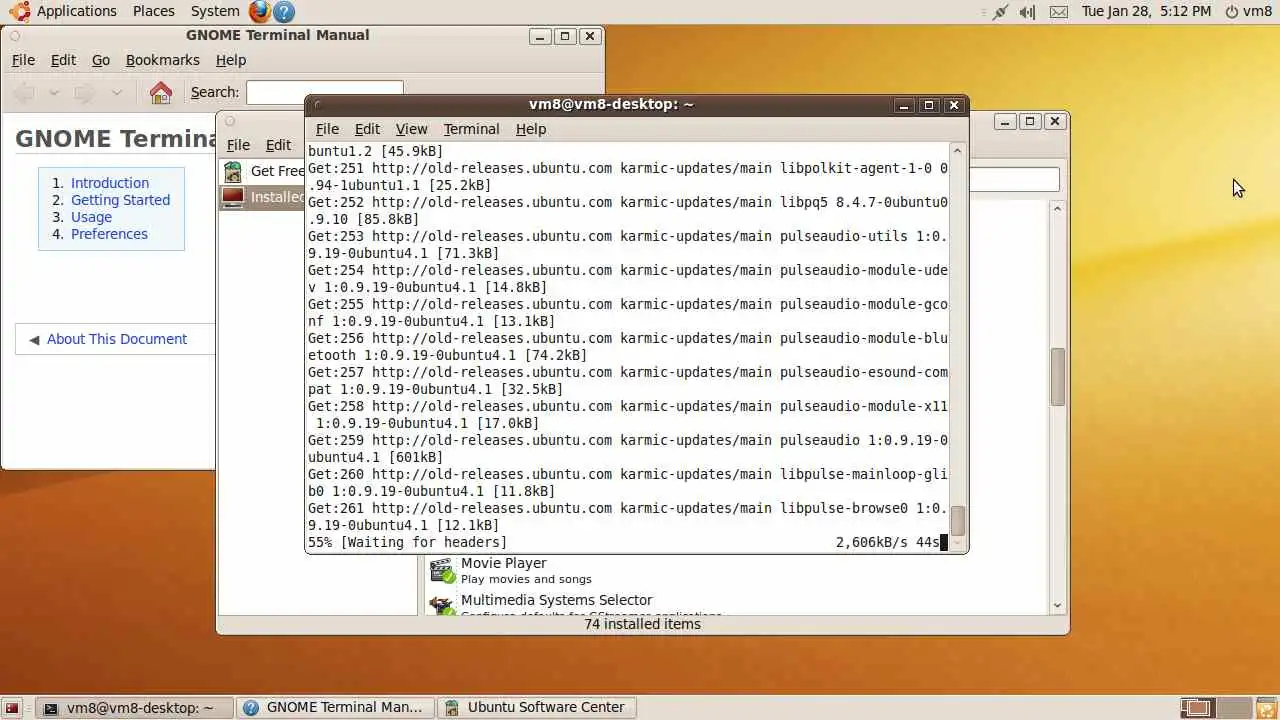Open Edit menu in Software Center window
The image size is (1280, 720).
(278, 145)
